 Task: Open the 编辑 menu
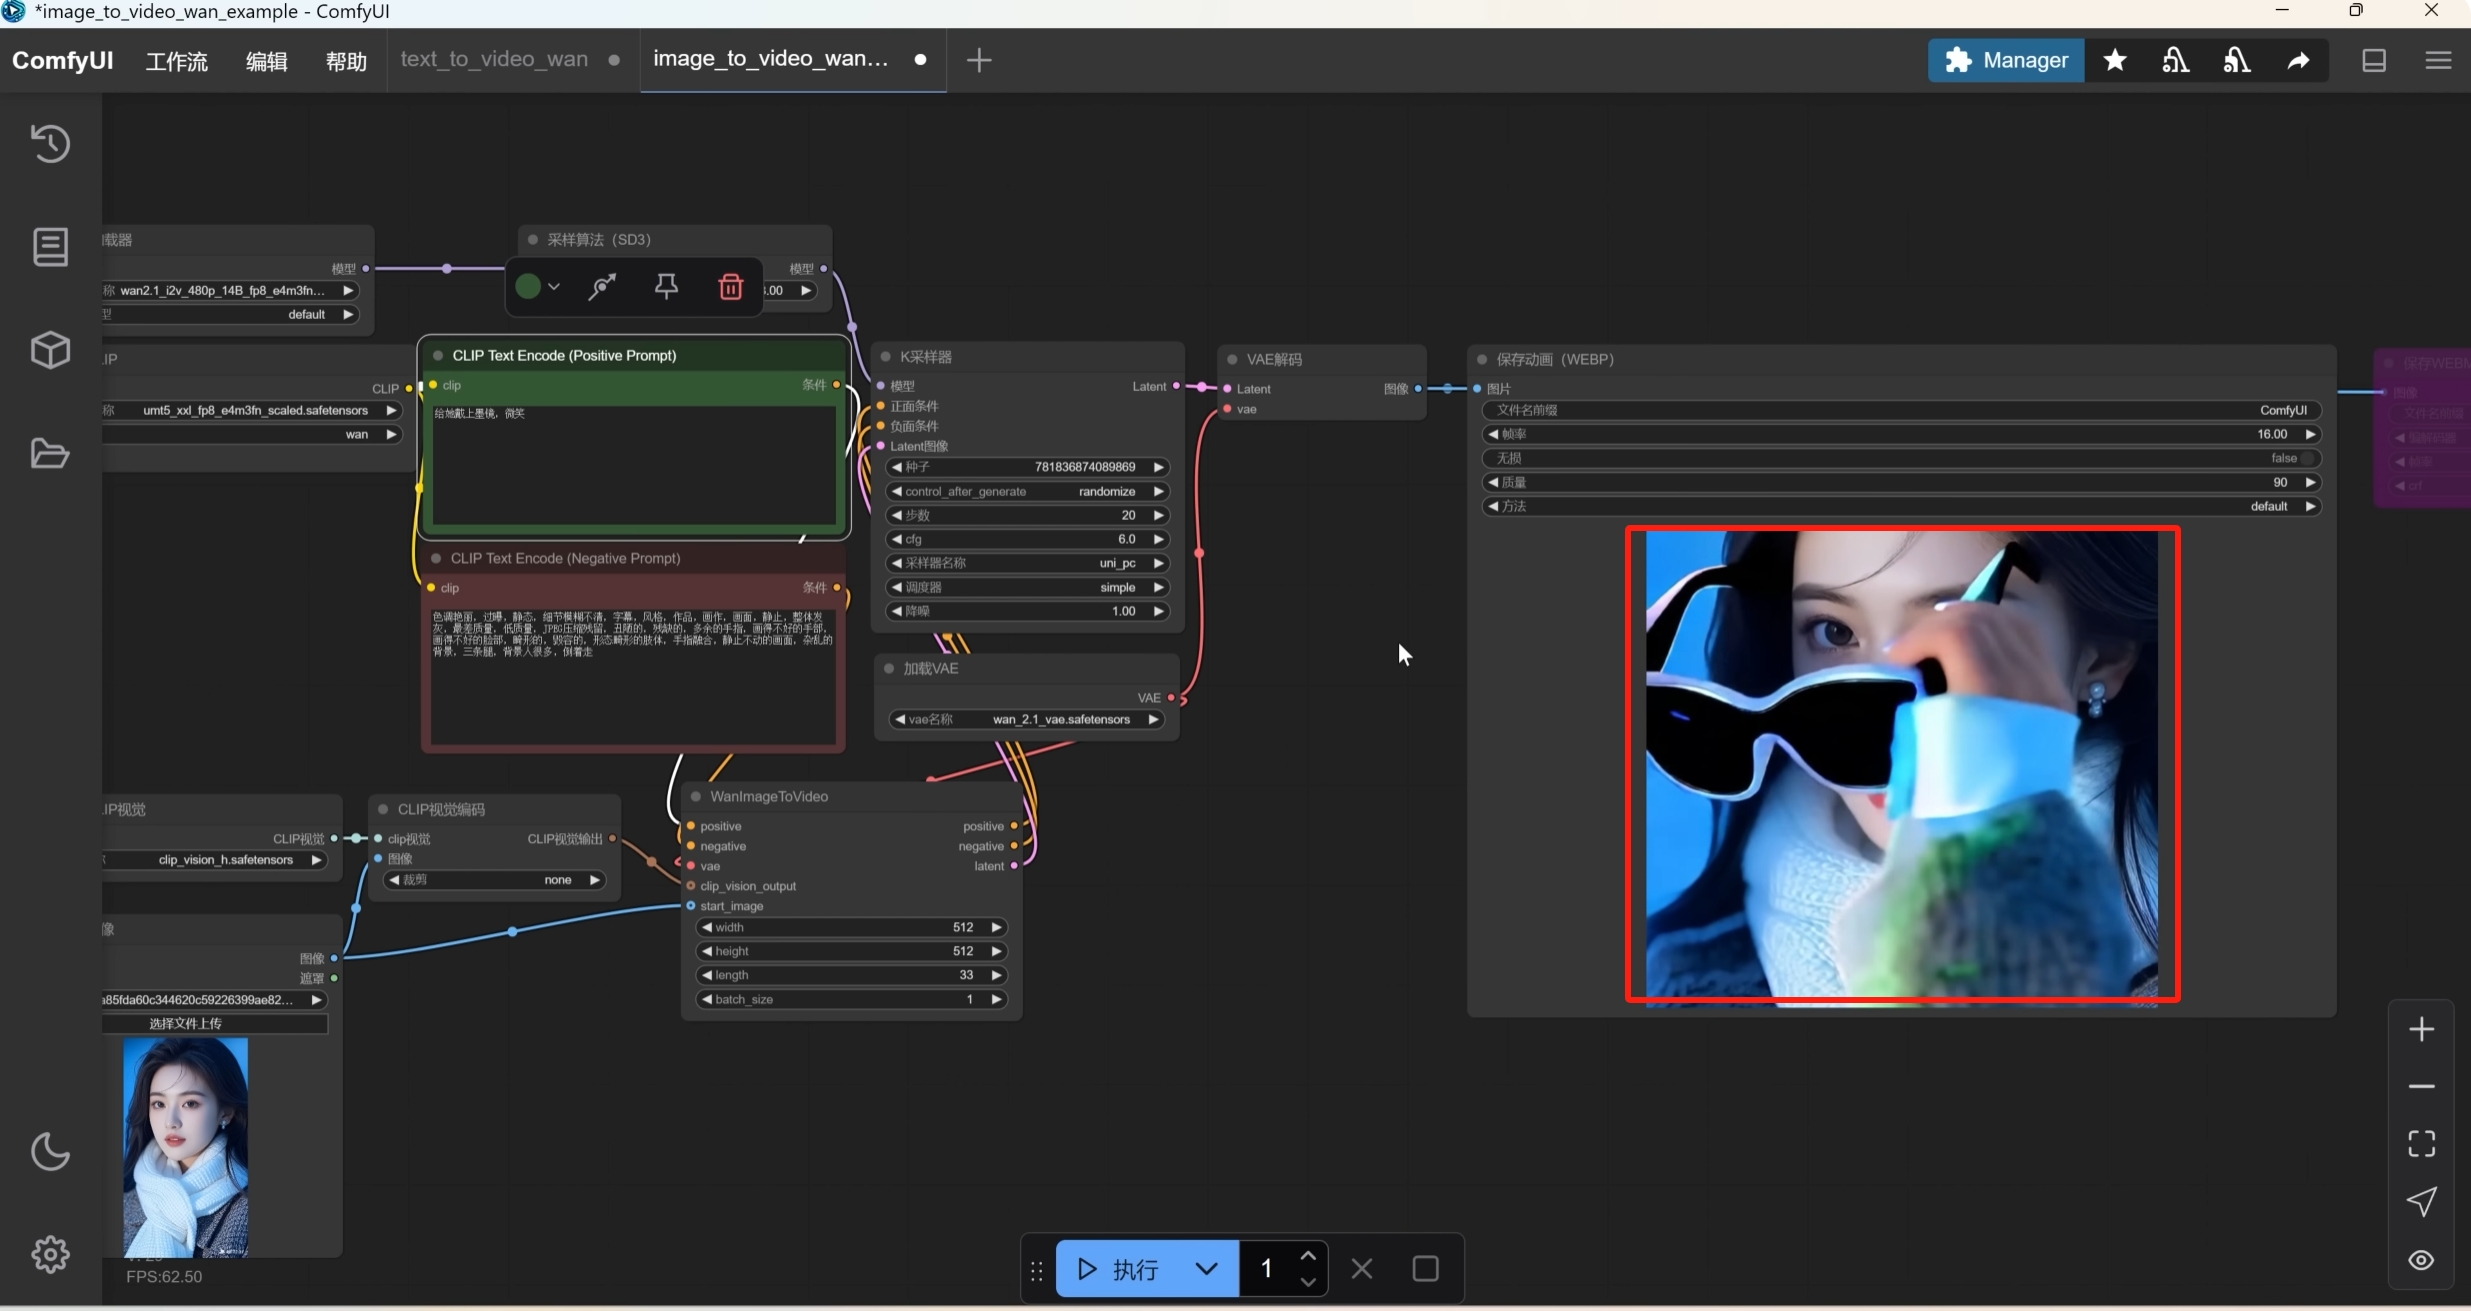click(x=266, y=62)
